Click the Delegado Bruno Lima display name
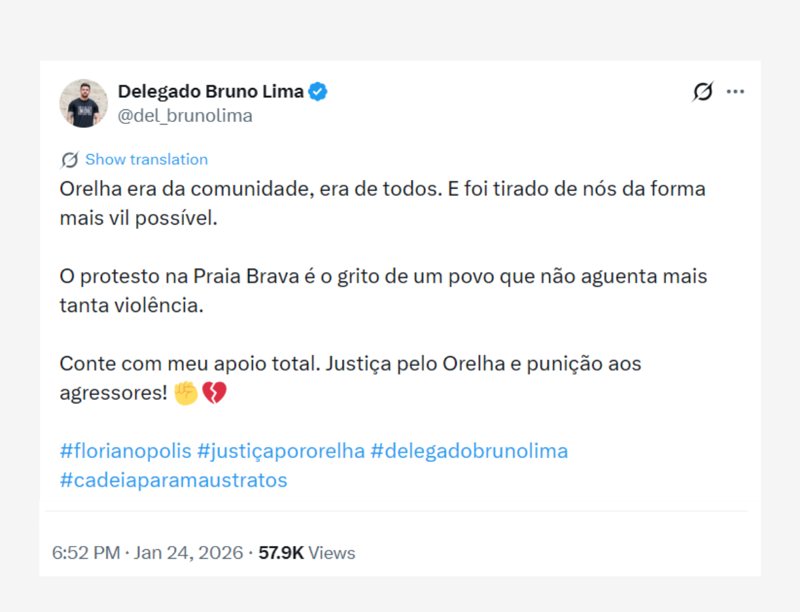The width and height of the screenshot is (800, 612). (x=211, y=90)
